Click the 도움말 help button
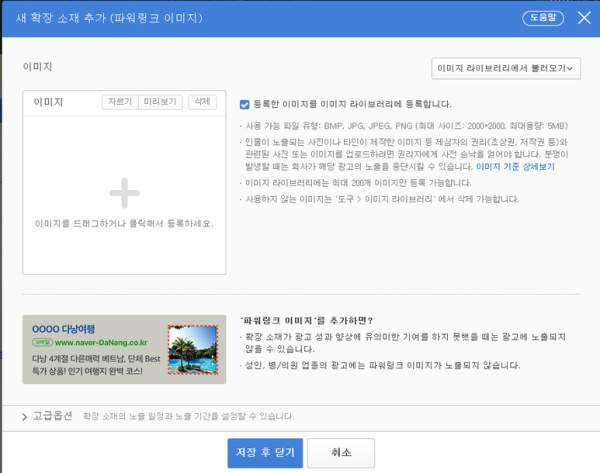 (543, 18)
